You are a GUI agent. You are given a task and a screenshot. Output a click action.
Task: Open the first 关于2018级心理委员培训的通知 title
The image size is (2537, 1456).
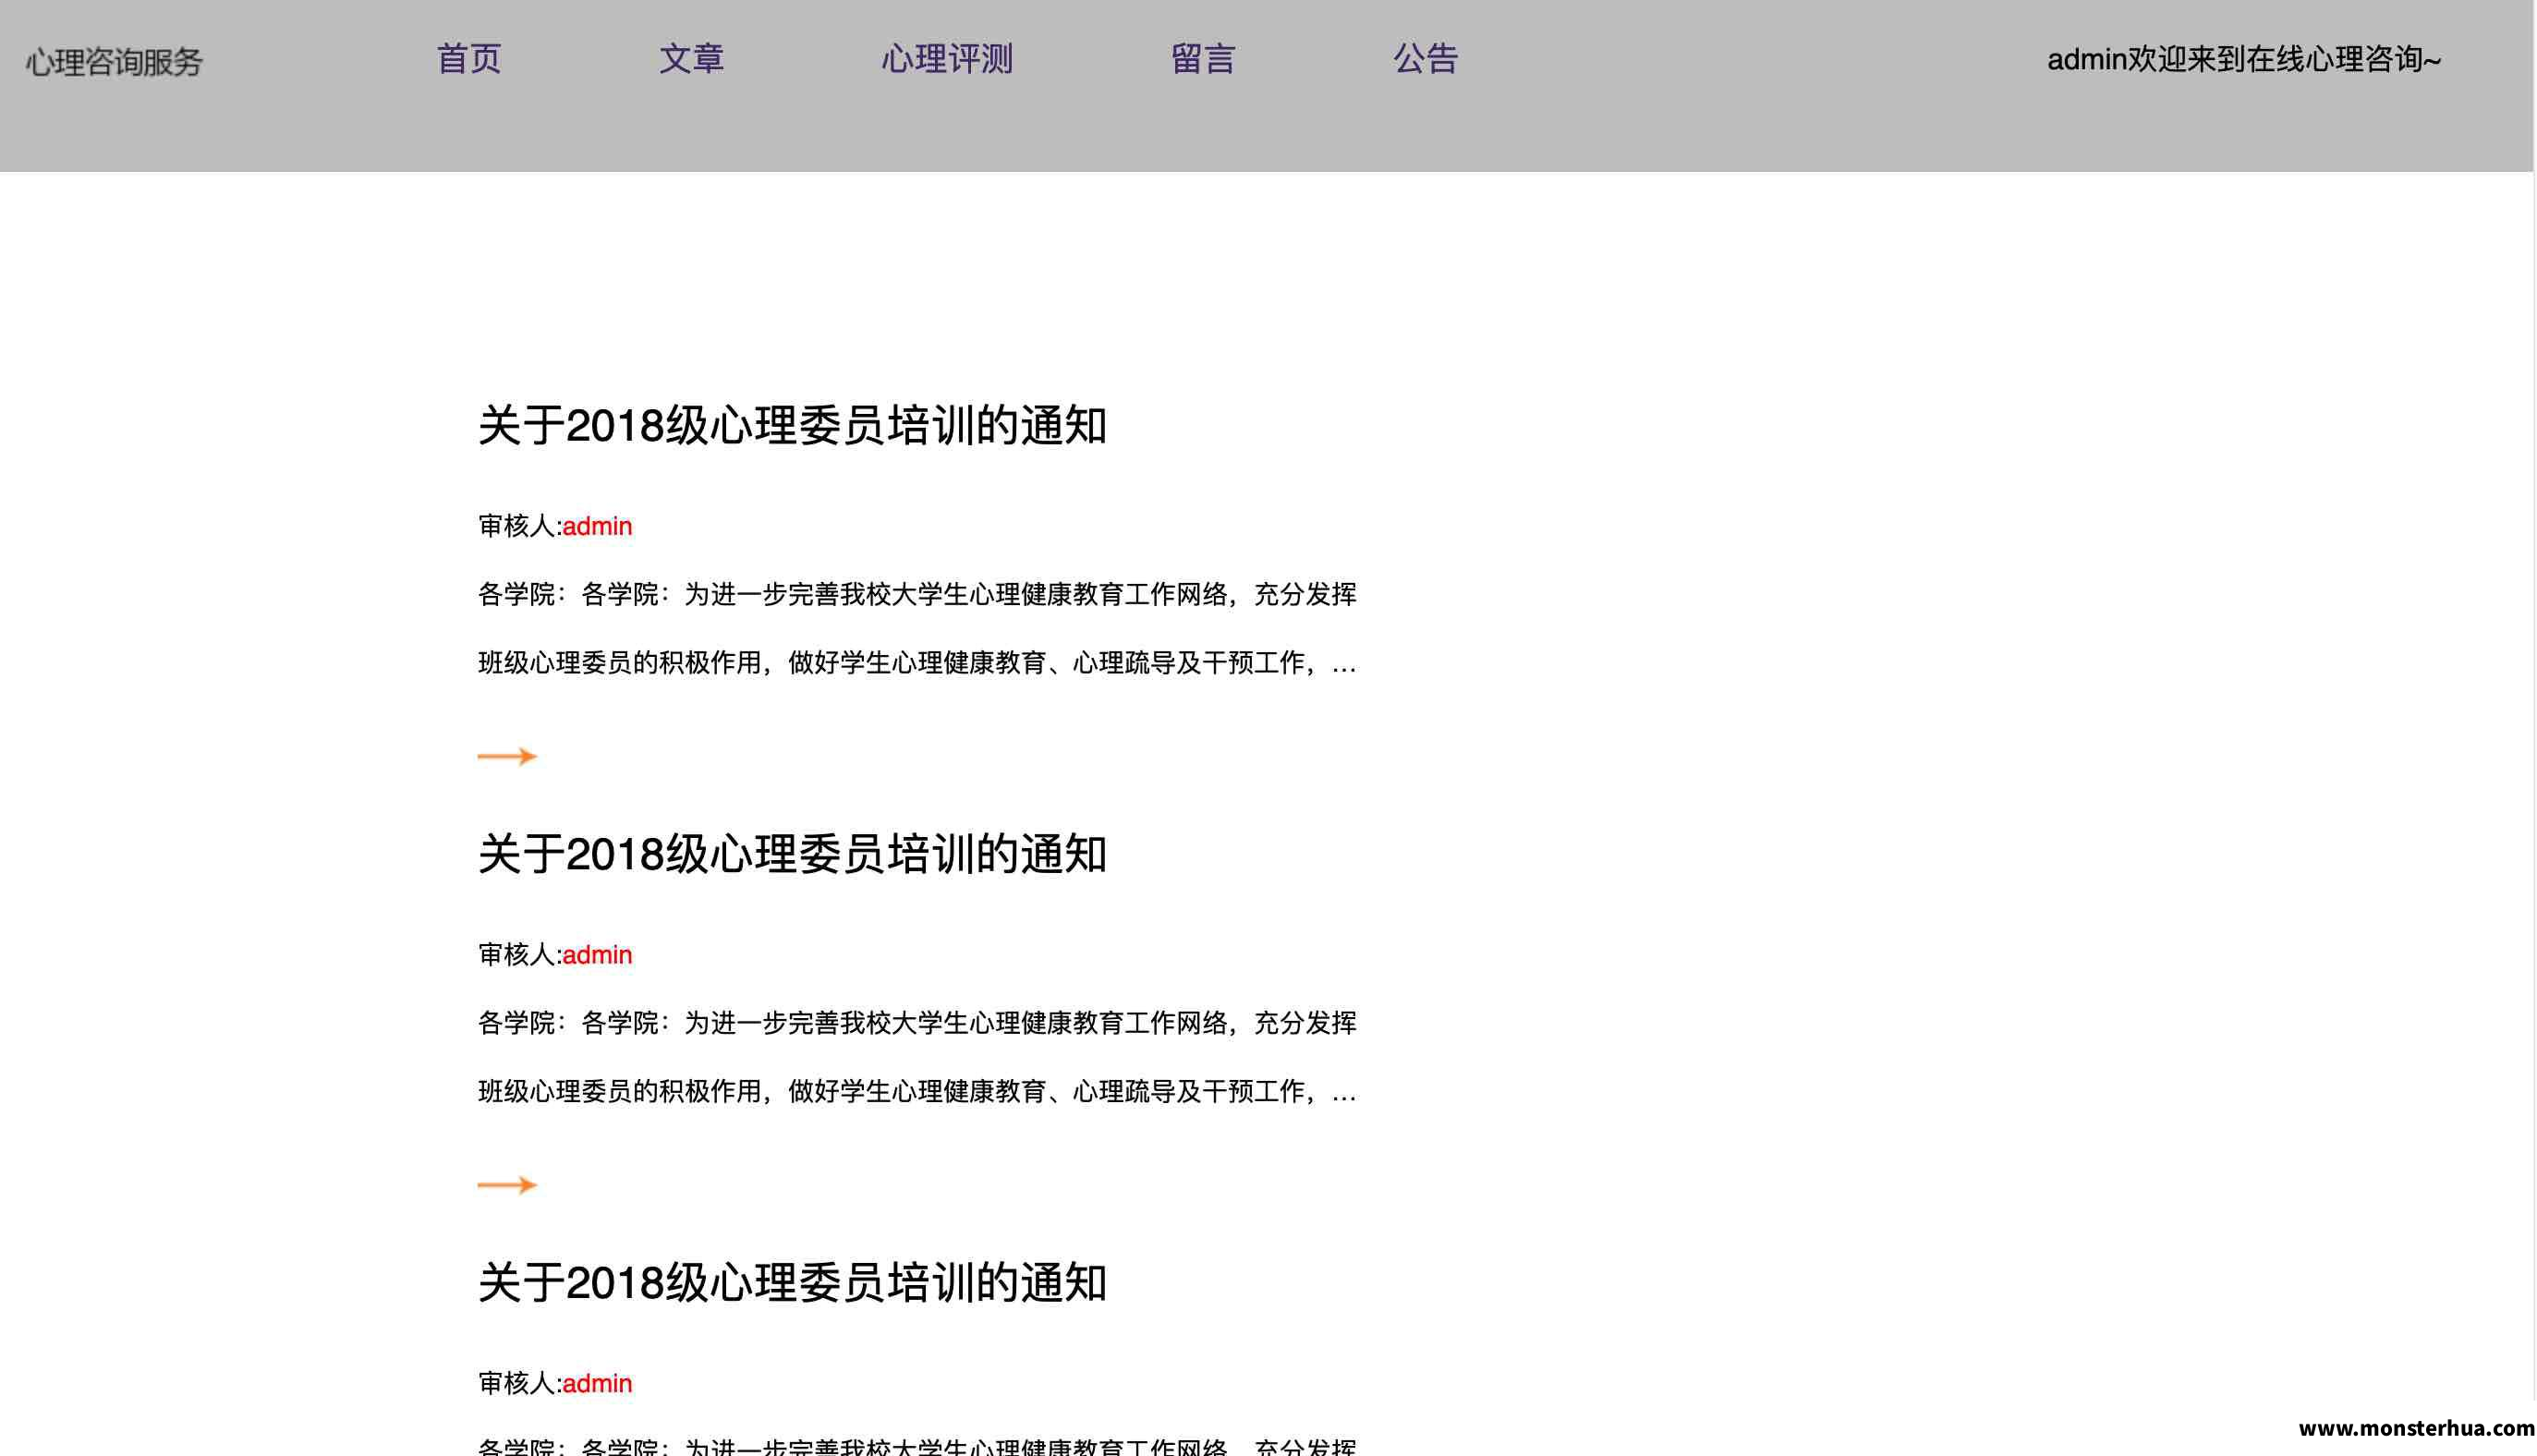click(792, 426)
